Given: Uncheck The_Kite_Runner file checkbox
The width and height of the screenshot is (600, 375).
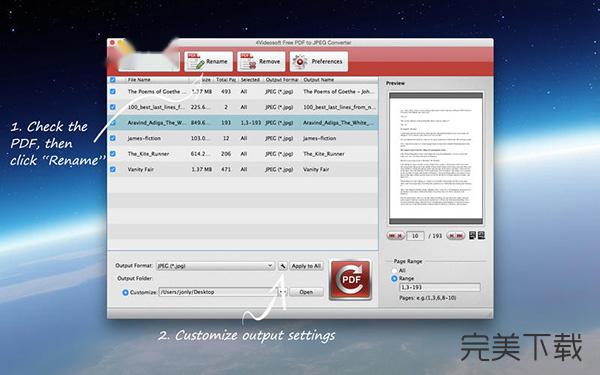Looking at the screenshot, I should [x=112, y=154].
